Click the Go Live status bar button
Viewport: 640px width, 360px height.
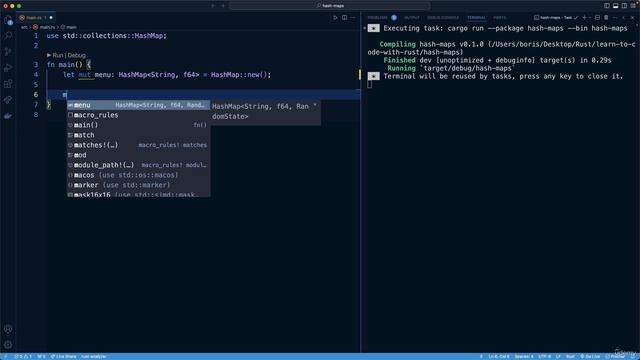coord(590,356)
